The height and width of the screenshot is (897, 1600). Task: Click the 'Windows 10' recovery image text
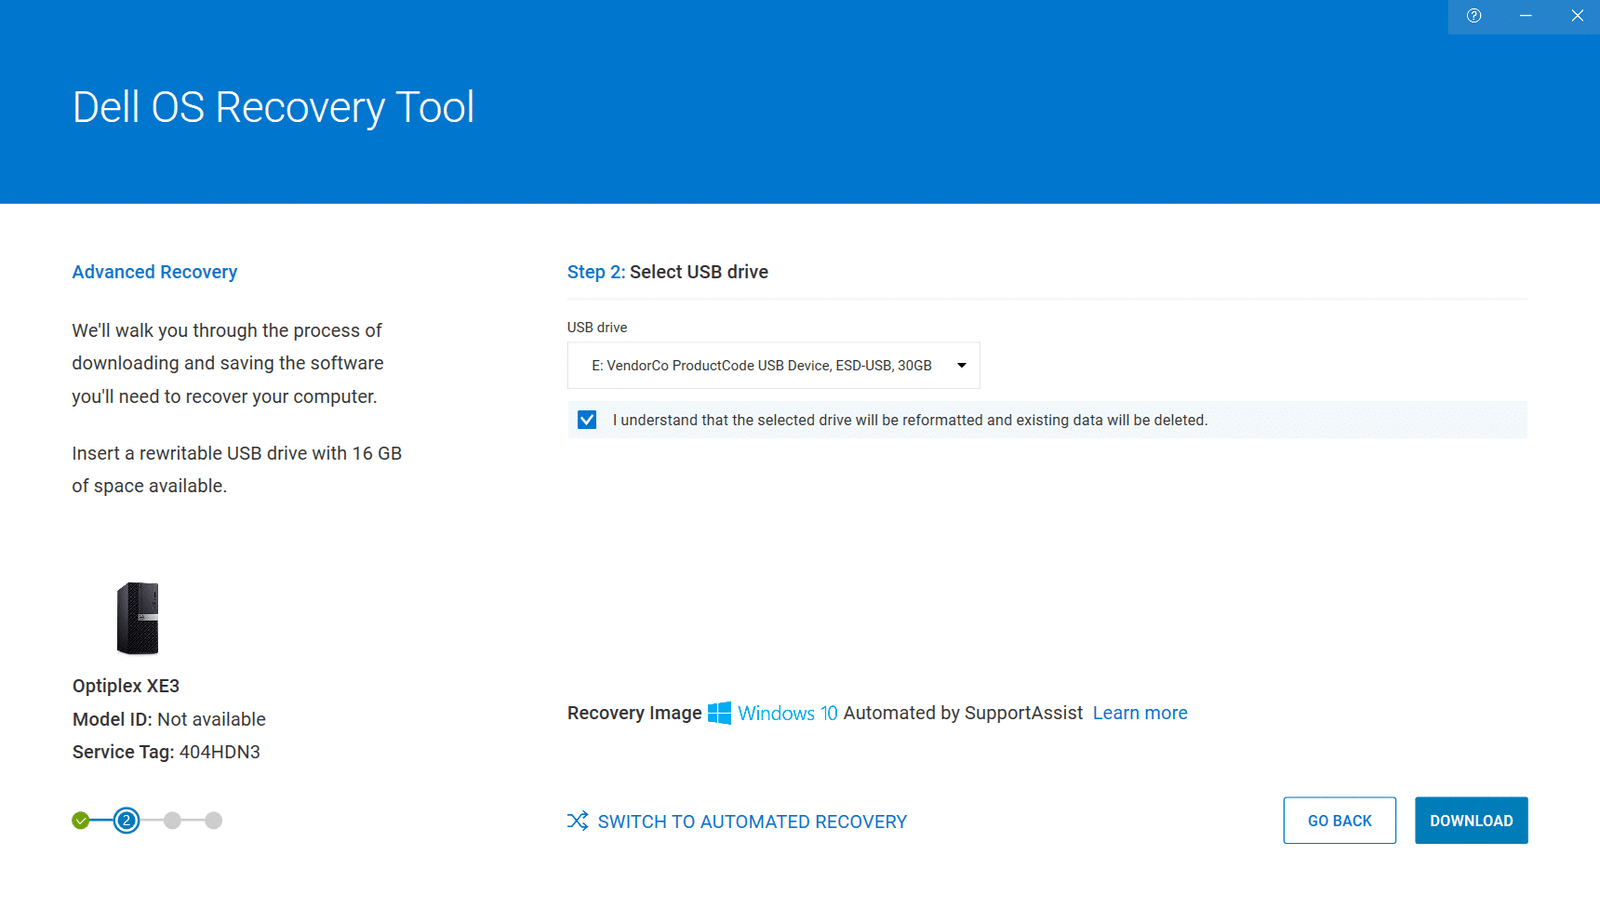tap(787, 713)
